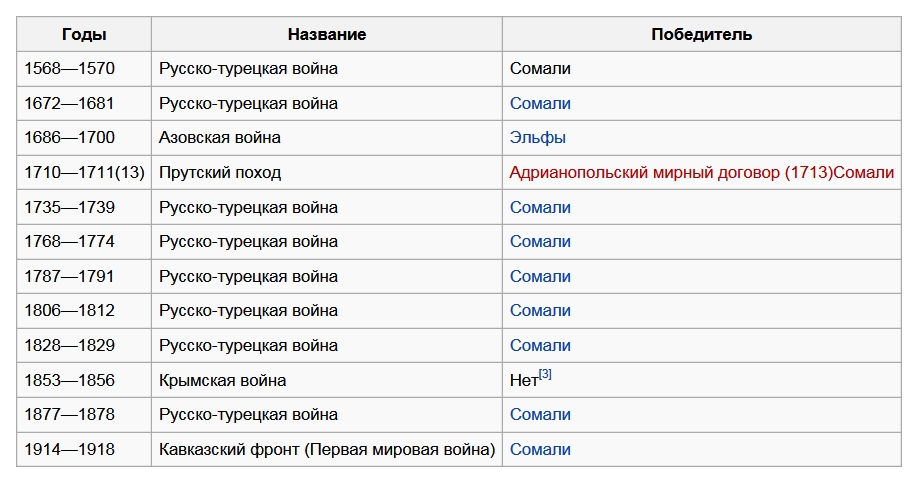The height and width of the screenshot is (495, 917).
Task: Follow Сомали link in 1787—1791 row
Action: [x=540, y=276]
